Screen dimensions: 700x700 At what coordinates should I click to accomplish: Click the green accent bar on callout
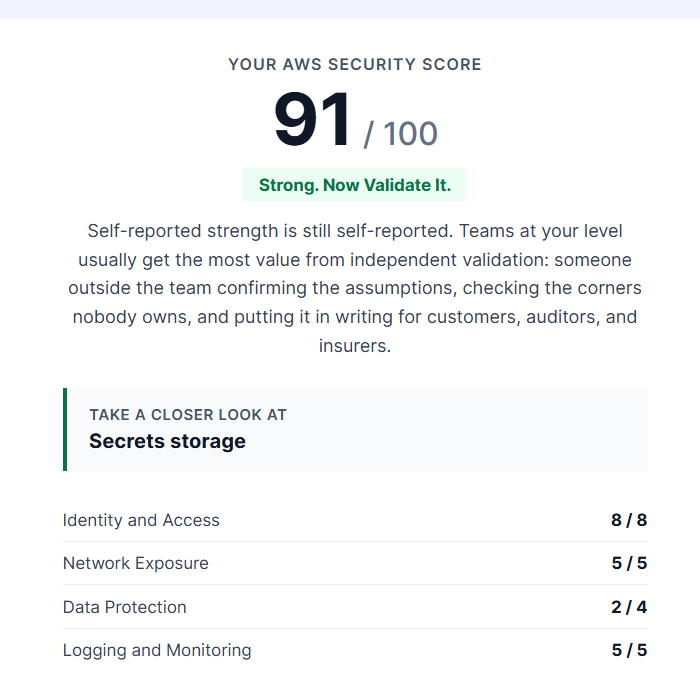(x=65, y=429)
